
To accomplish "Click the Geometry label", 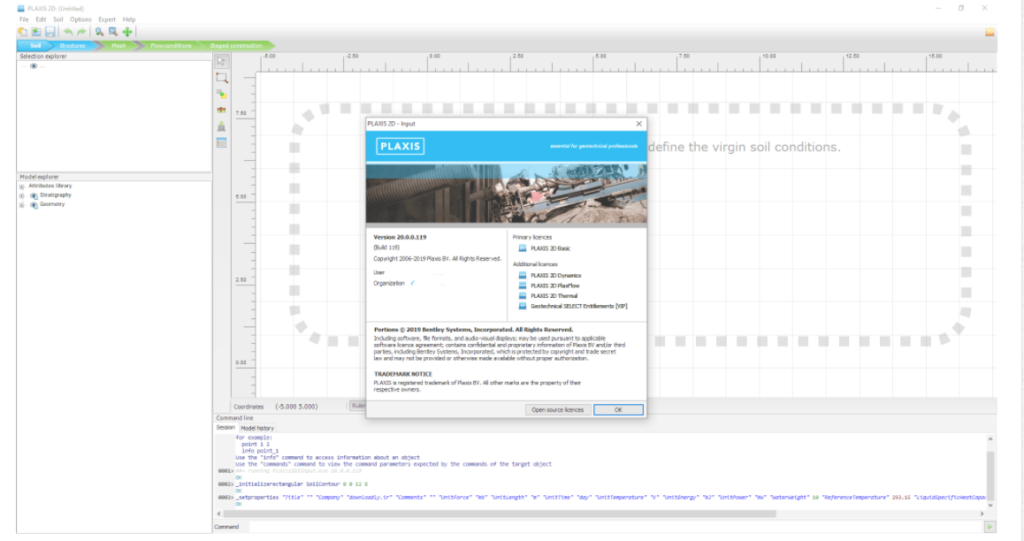I will (x=52, y=205).
